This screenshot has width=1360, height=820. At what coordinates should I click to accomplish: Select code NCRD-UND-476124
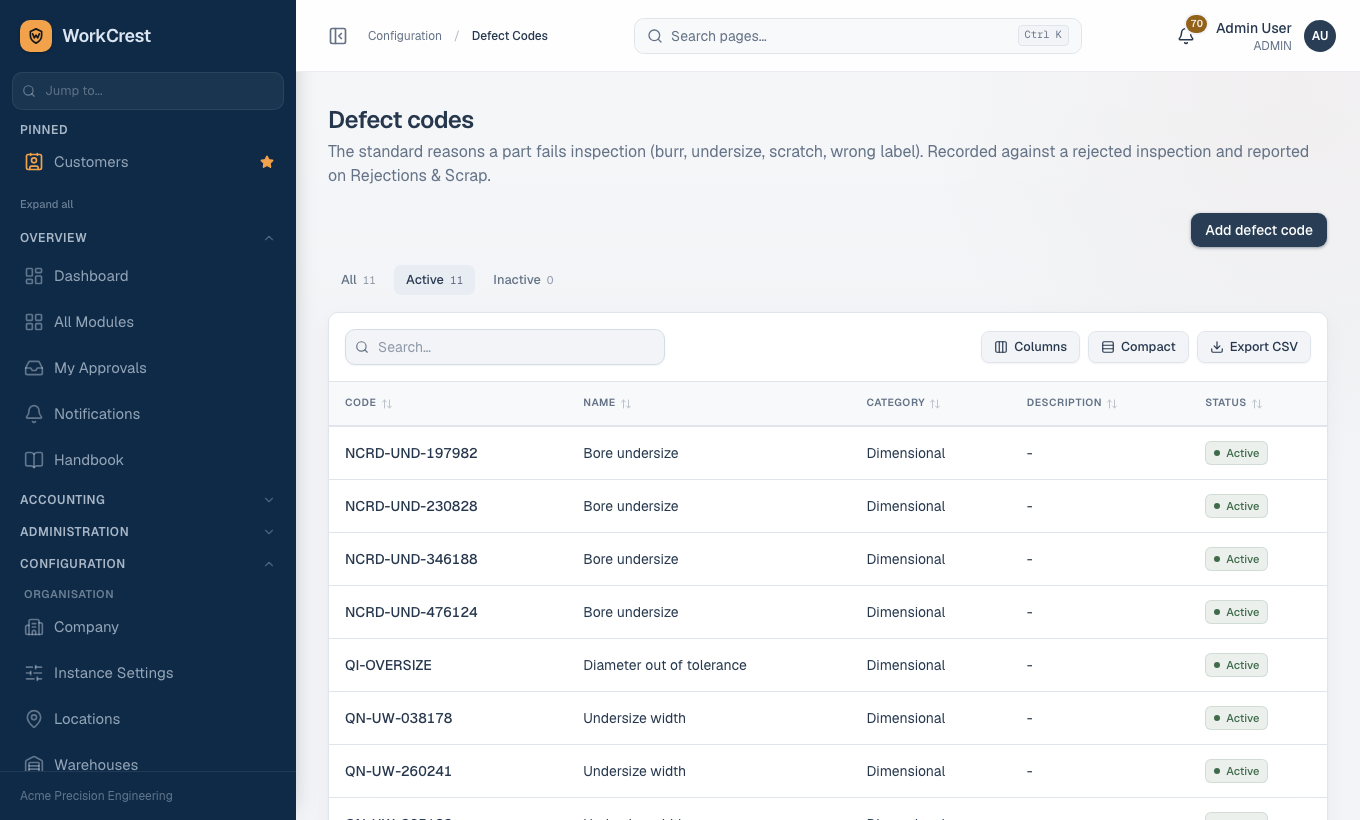411,612
